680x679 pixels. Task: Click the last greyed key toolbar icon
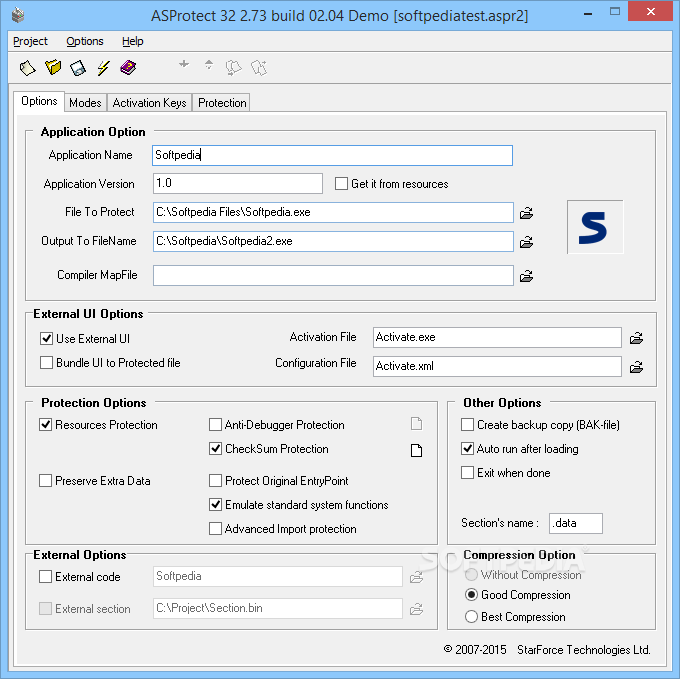coord(259,68)
